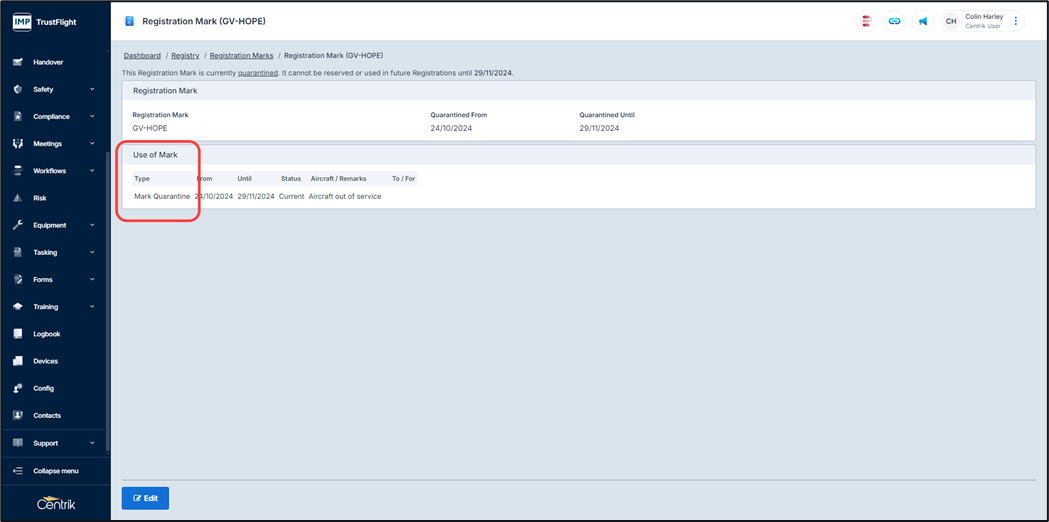The height and width of the screenshot is (522, 1049).
Task: Collapse the sidebar menu
Action: pos(55,471)
